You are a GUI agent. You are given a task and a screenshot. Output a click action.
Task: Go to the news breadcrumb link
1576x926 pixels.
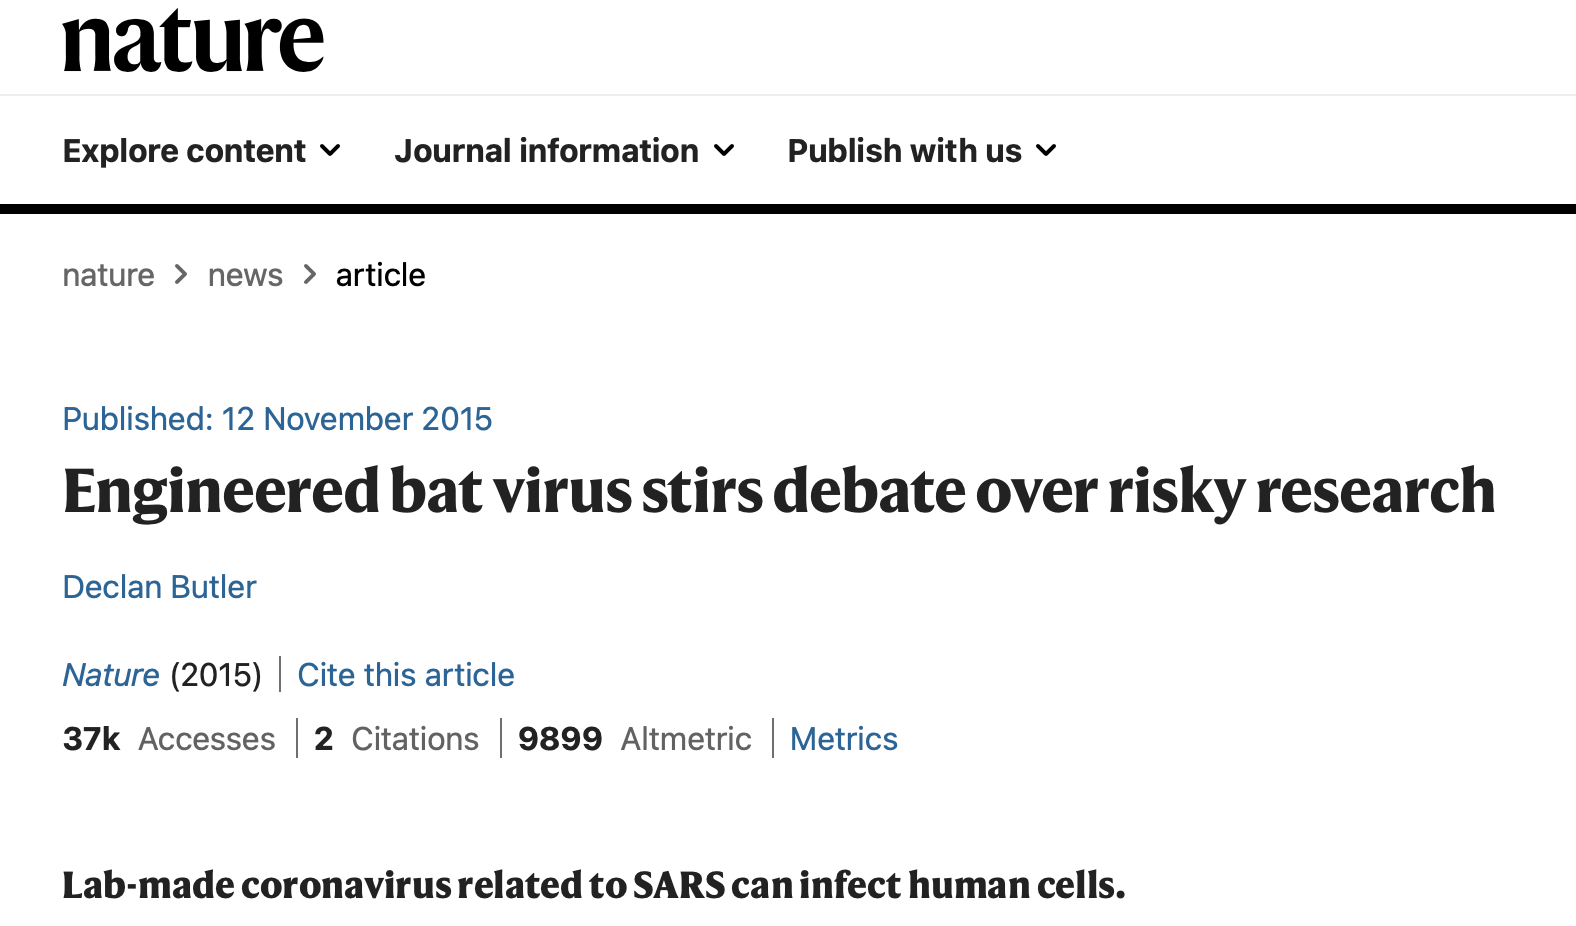245,275
